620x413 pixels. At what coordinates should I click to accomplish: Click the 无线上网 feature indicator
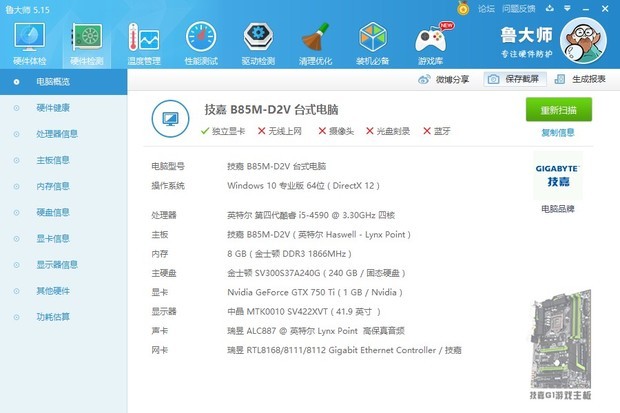[x=280, y=131]
